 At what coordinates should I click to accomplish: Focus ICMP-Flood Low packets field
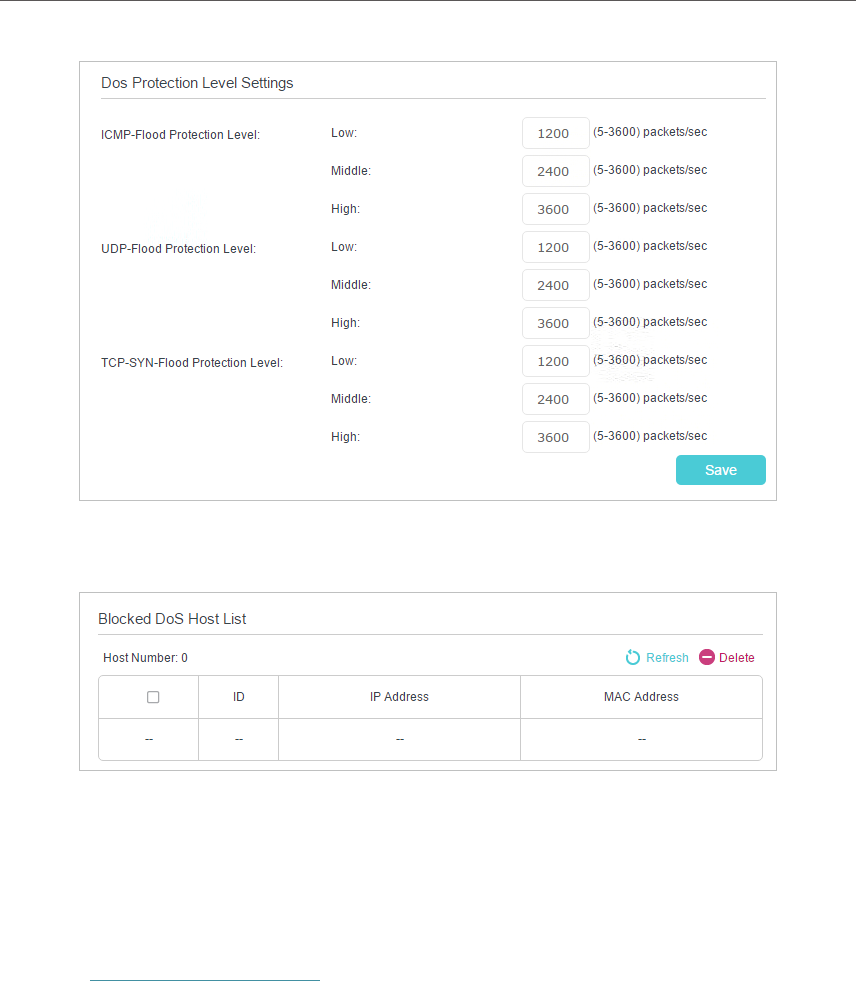point(555,133)
